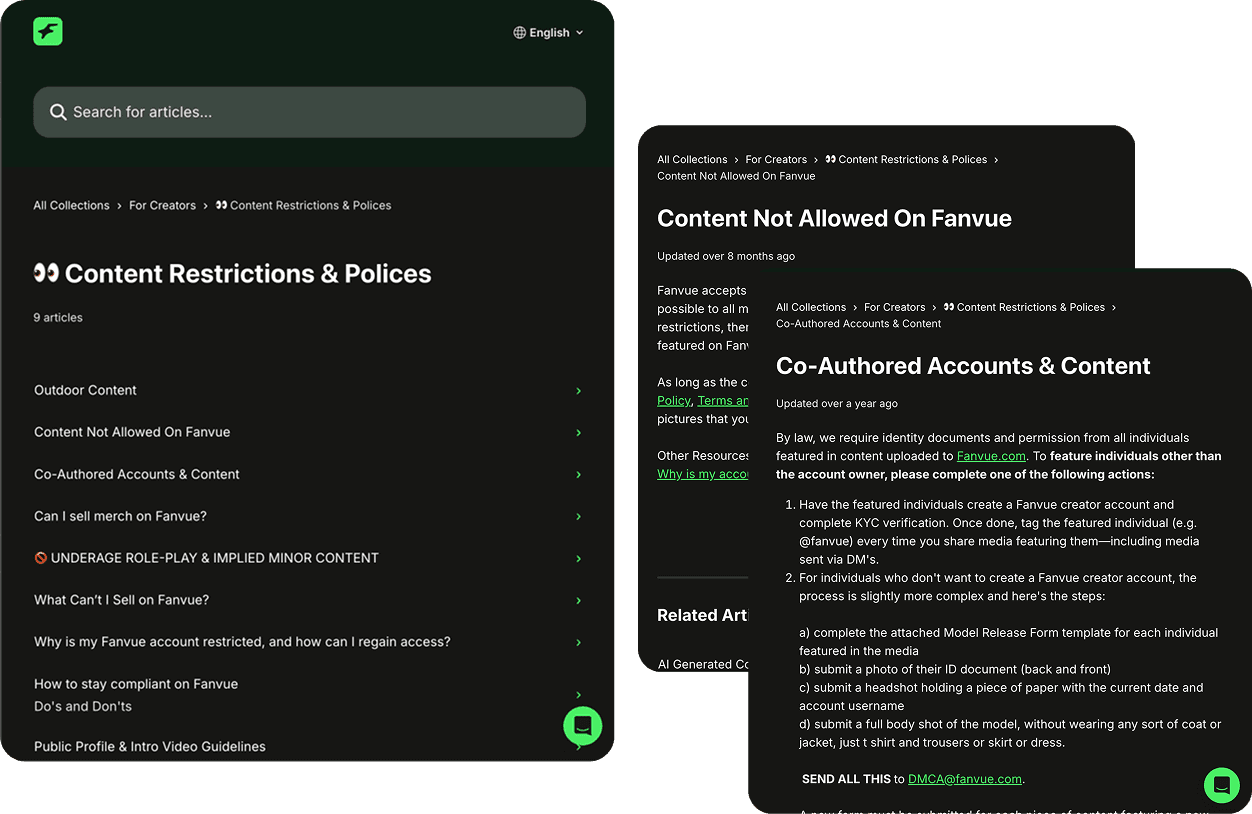1252x814 pixels.
Task: Click the globe language icon
Action: click(x=519, y=33)
